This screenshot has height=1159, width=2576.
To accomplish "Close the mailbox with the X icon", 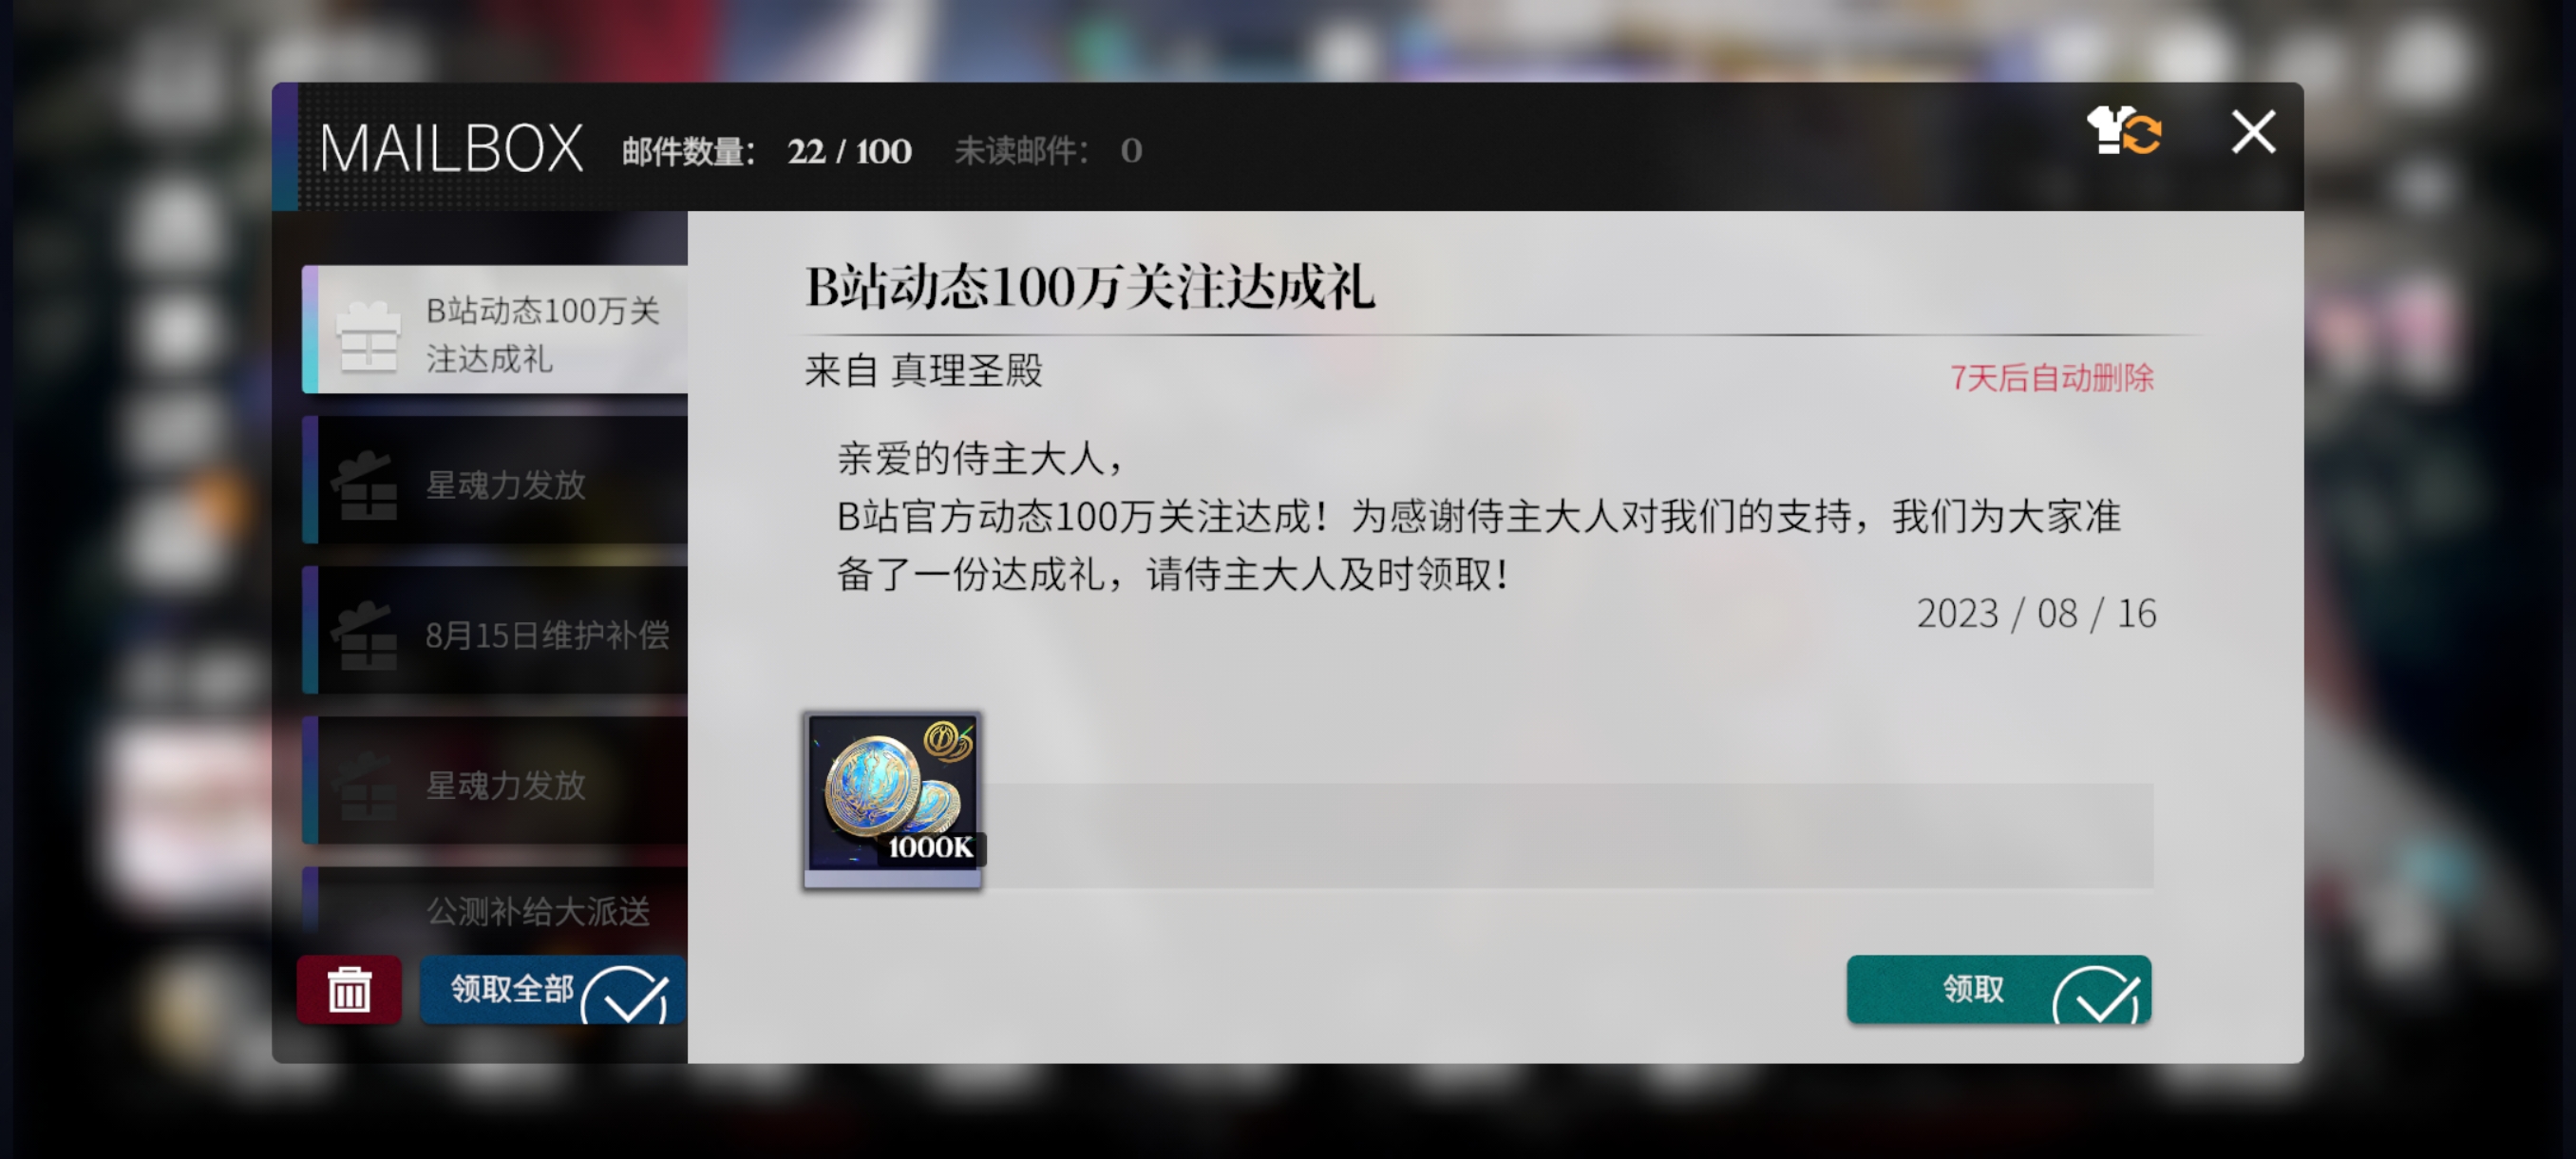I will 2253,131.
